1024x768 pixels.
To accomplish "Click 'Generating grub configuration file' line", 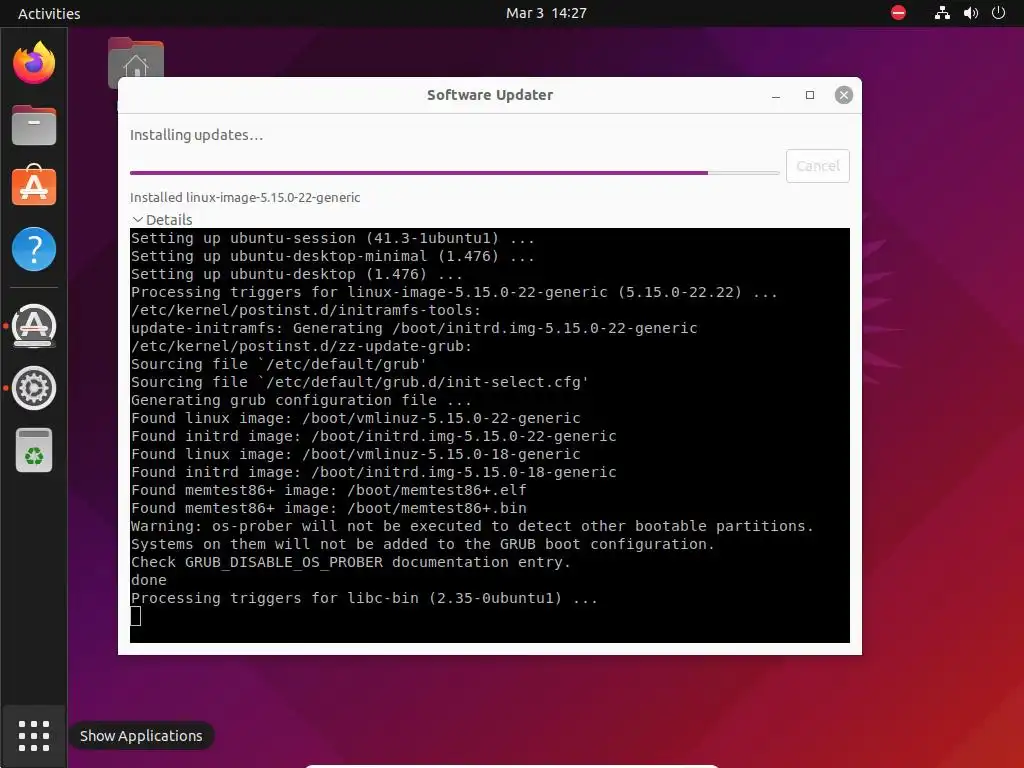I will pyautogui.click(x=301, y=400).
